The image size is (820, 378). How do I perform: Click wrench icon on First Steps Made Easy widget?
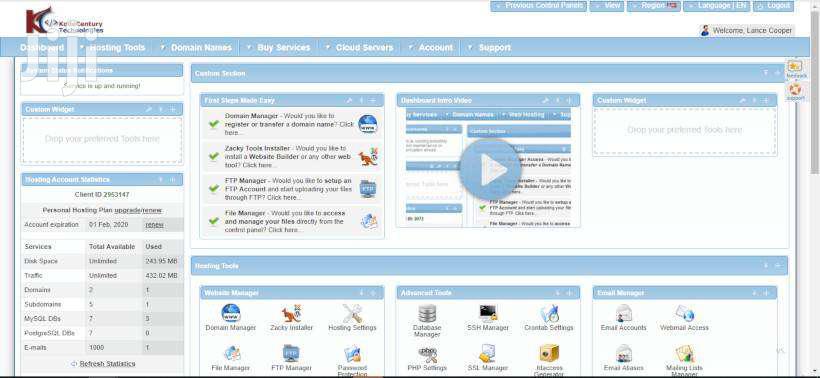tap(349, 100)
